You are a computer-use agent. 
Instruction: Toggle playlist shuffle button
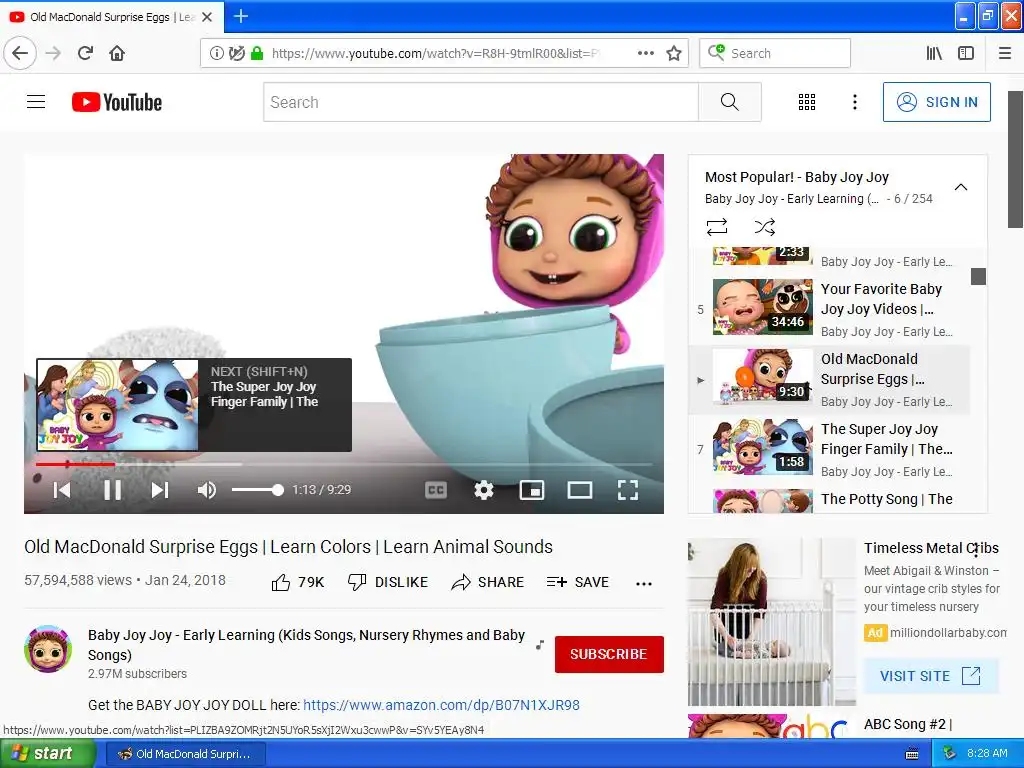tap(765, 227)
